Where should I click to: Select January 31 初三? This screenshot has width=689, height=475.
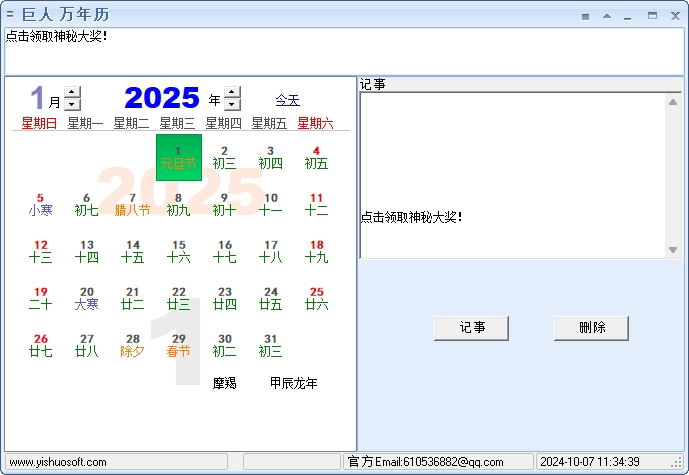click(x=271, y=345)
